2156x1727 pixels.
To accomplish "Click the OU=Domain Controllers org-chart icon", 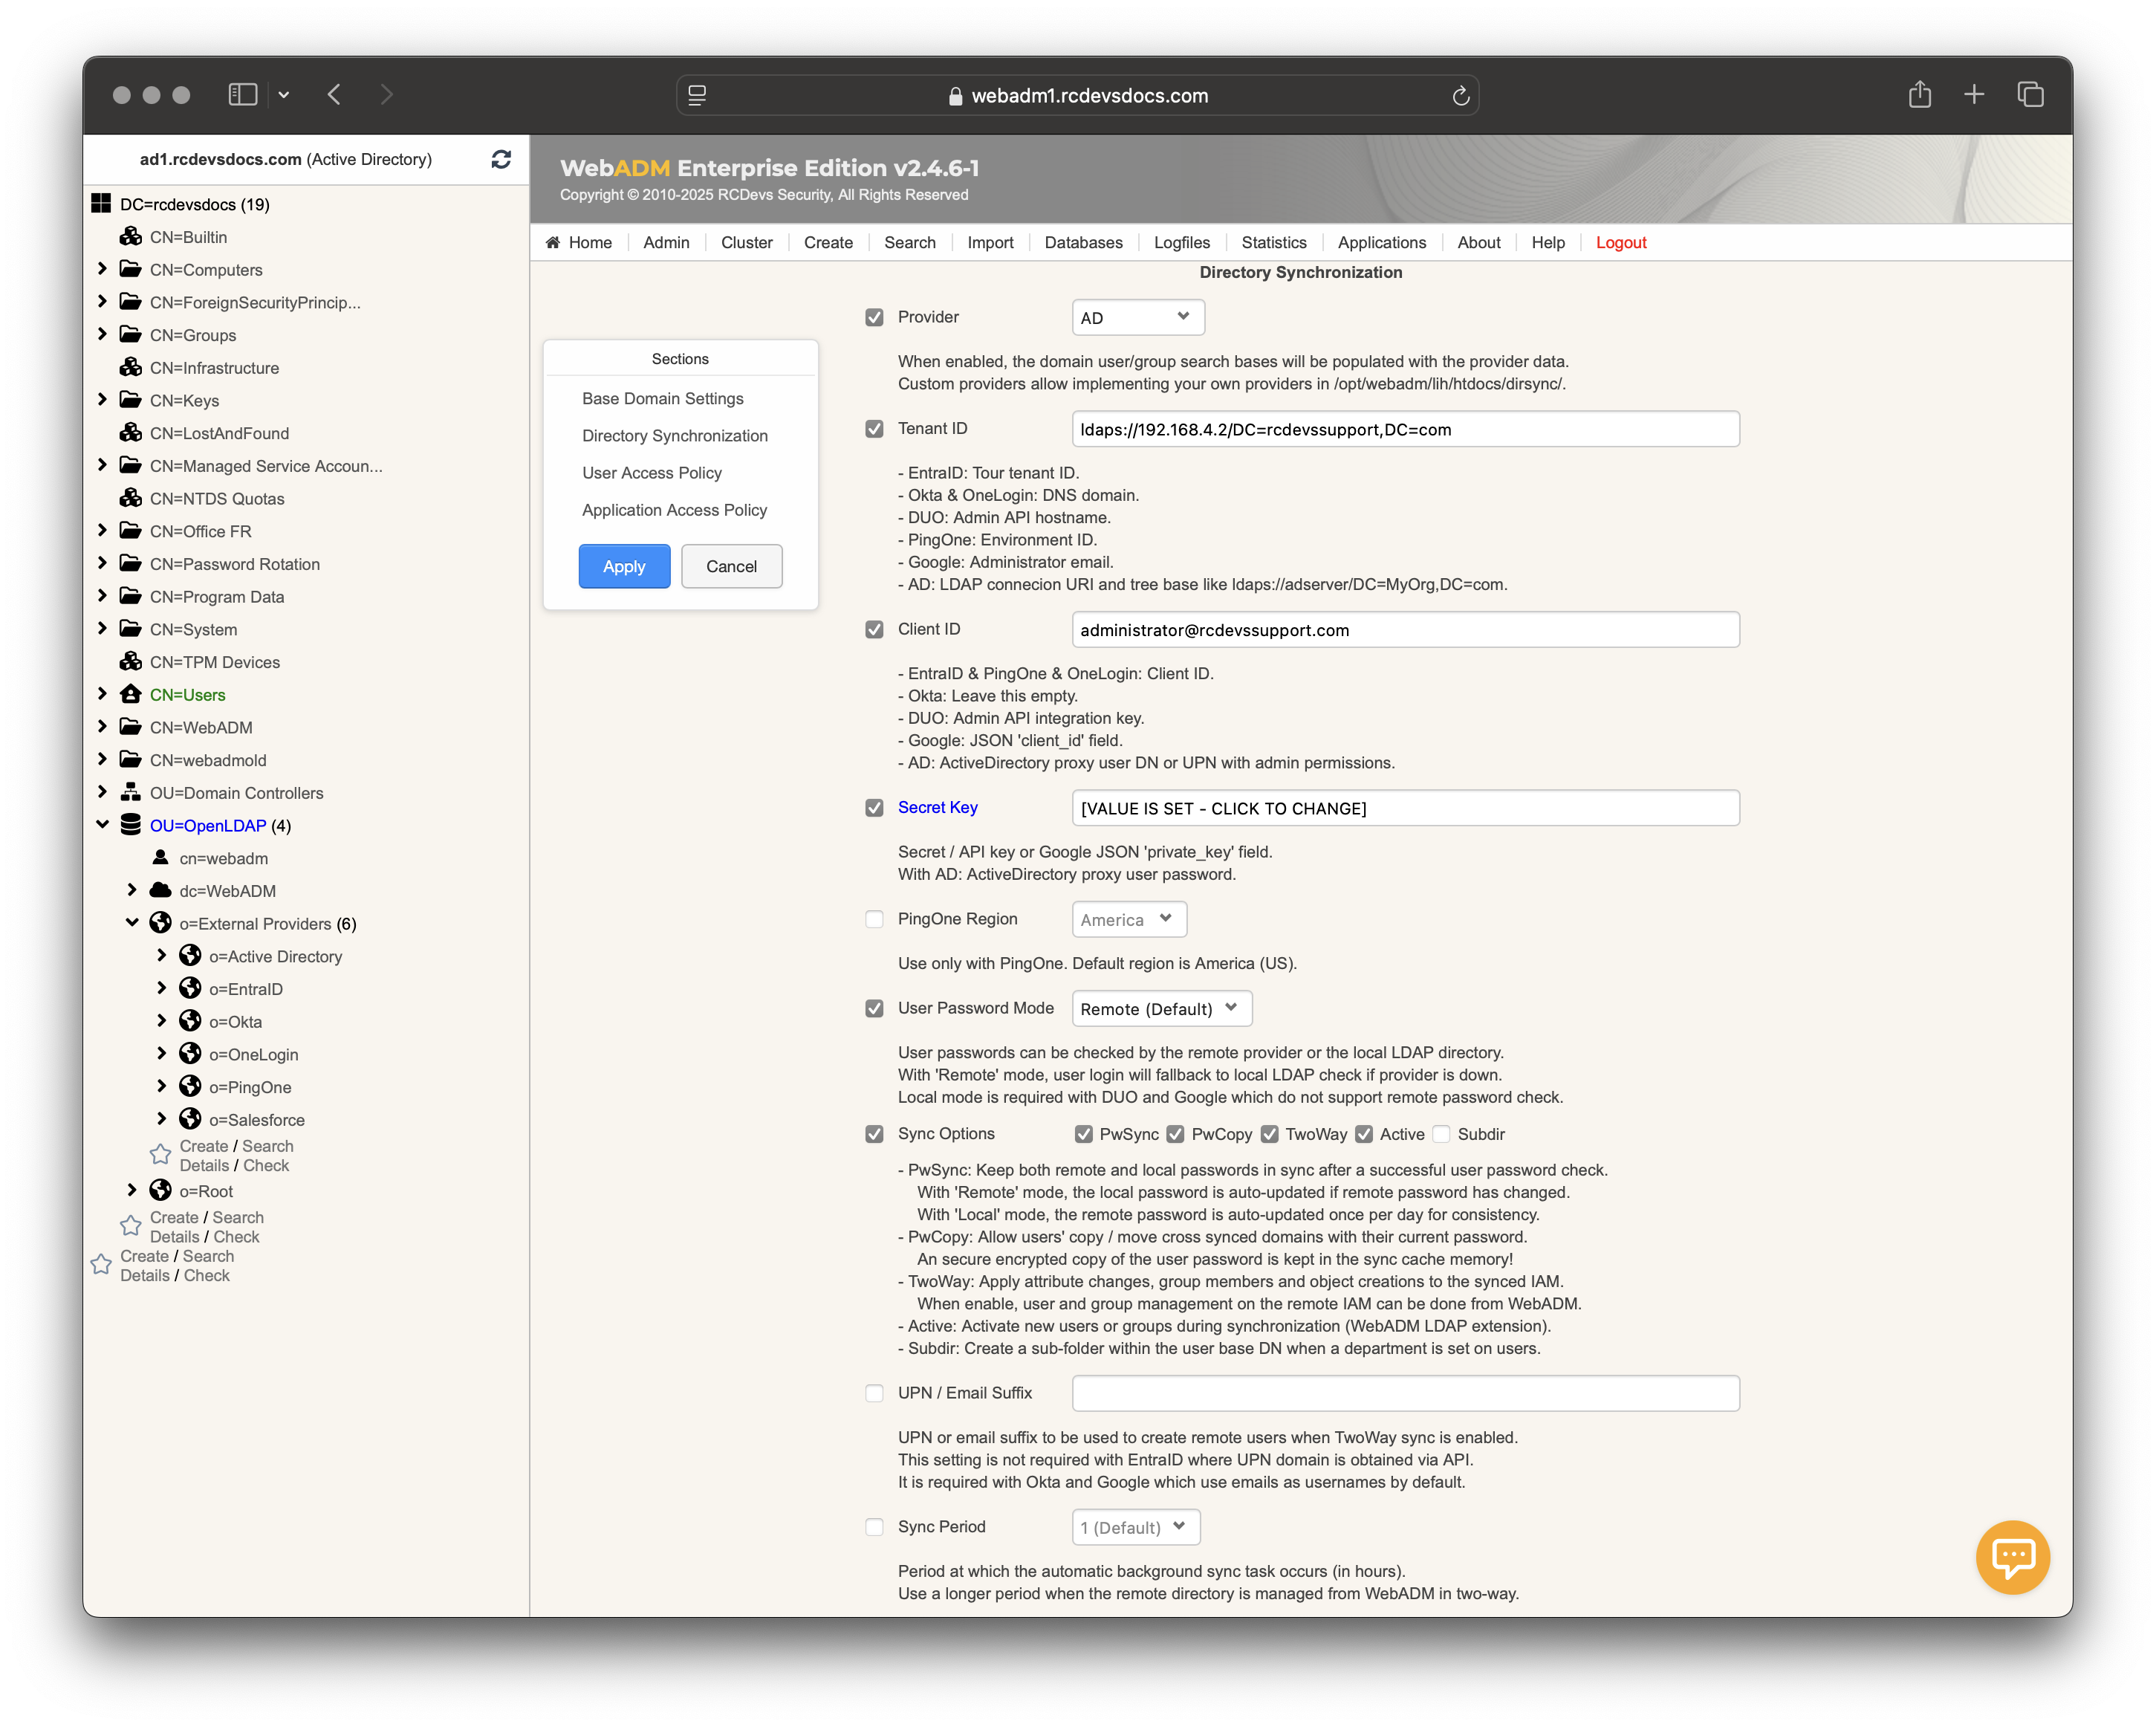I will 130,792.
